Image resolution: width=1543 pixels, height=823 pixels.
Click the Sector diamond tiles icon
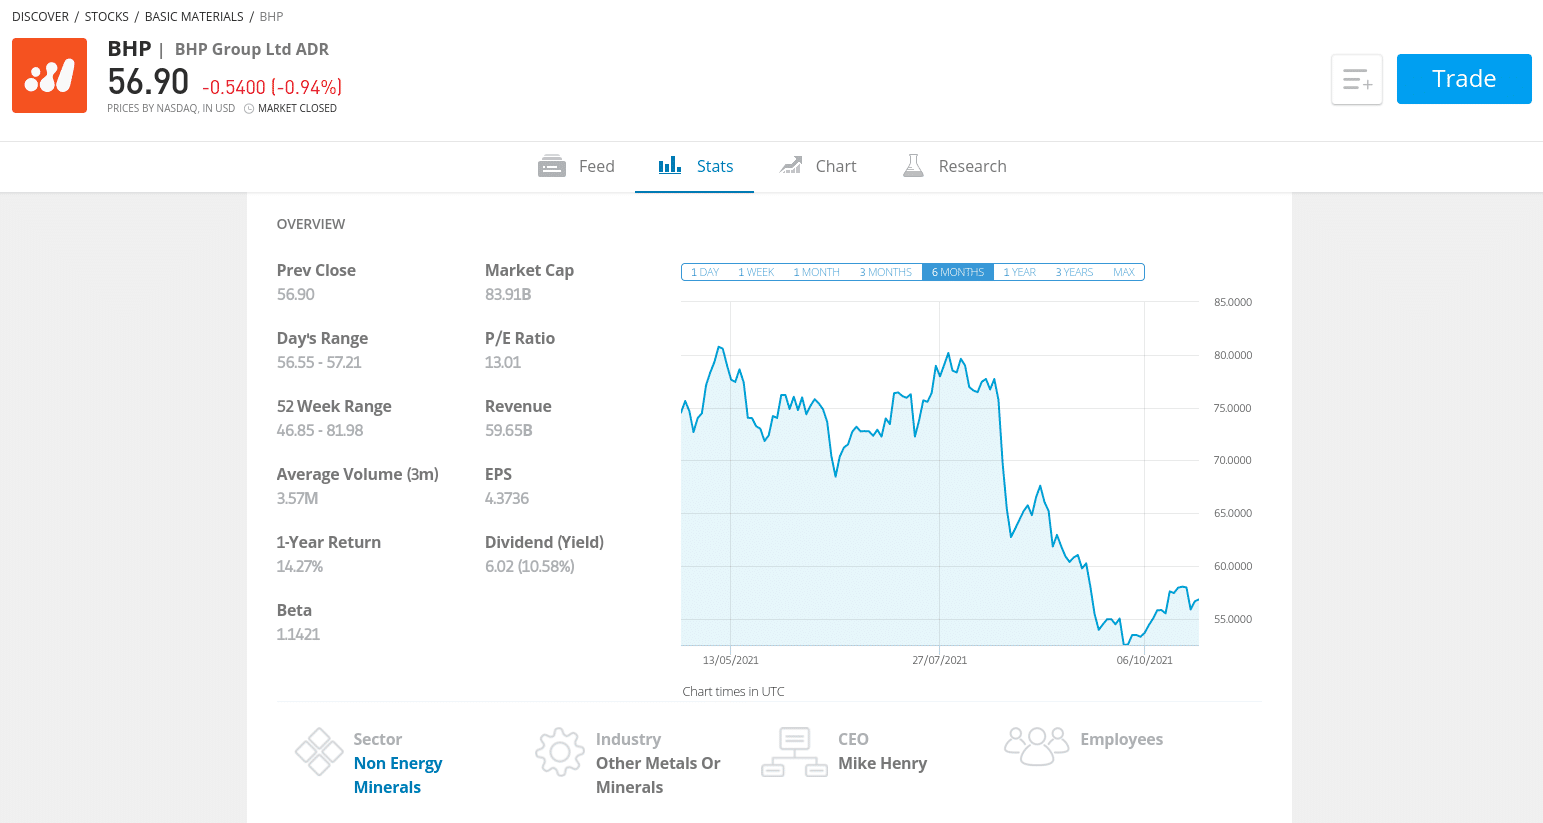tap(319, 752)
